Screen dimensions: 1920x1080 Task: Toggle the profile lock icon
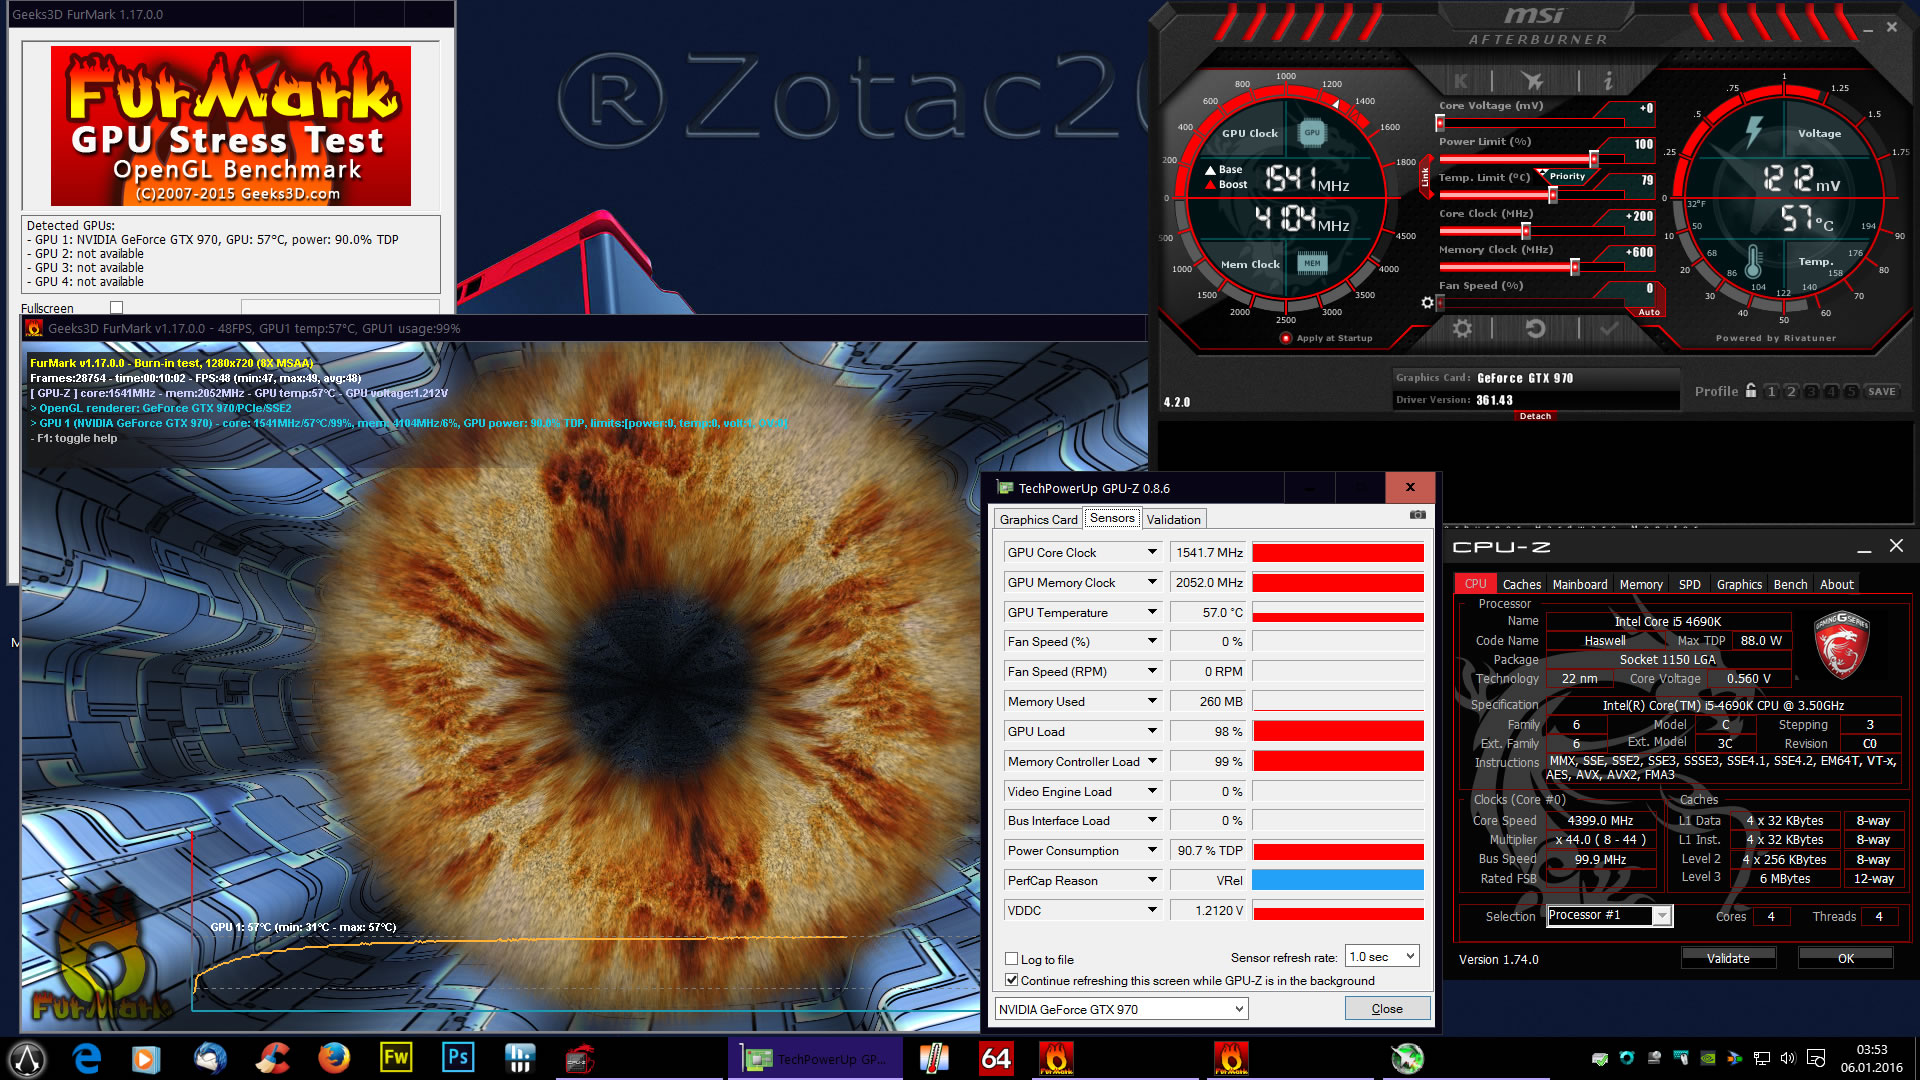(x=1751, y=391)
